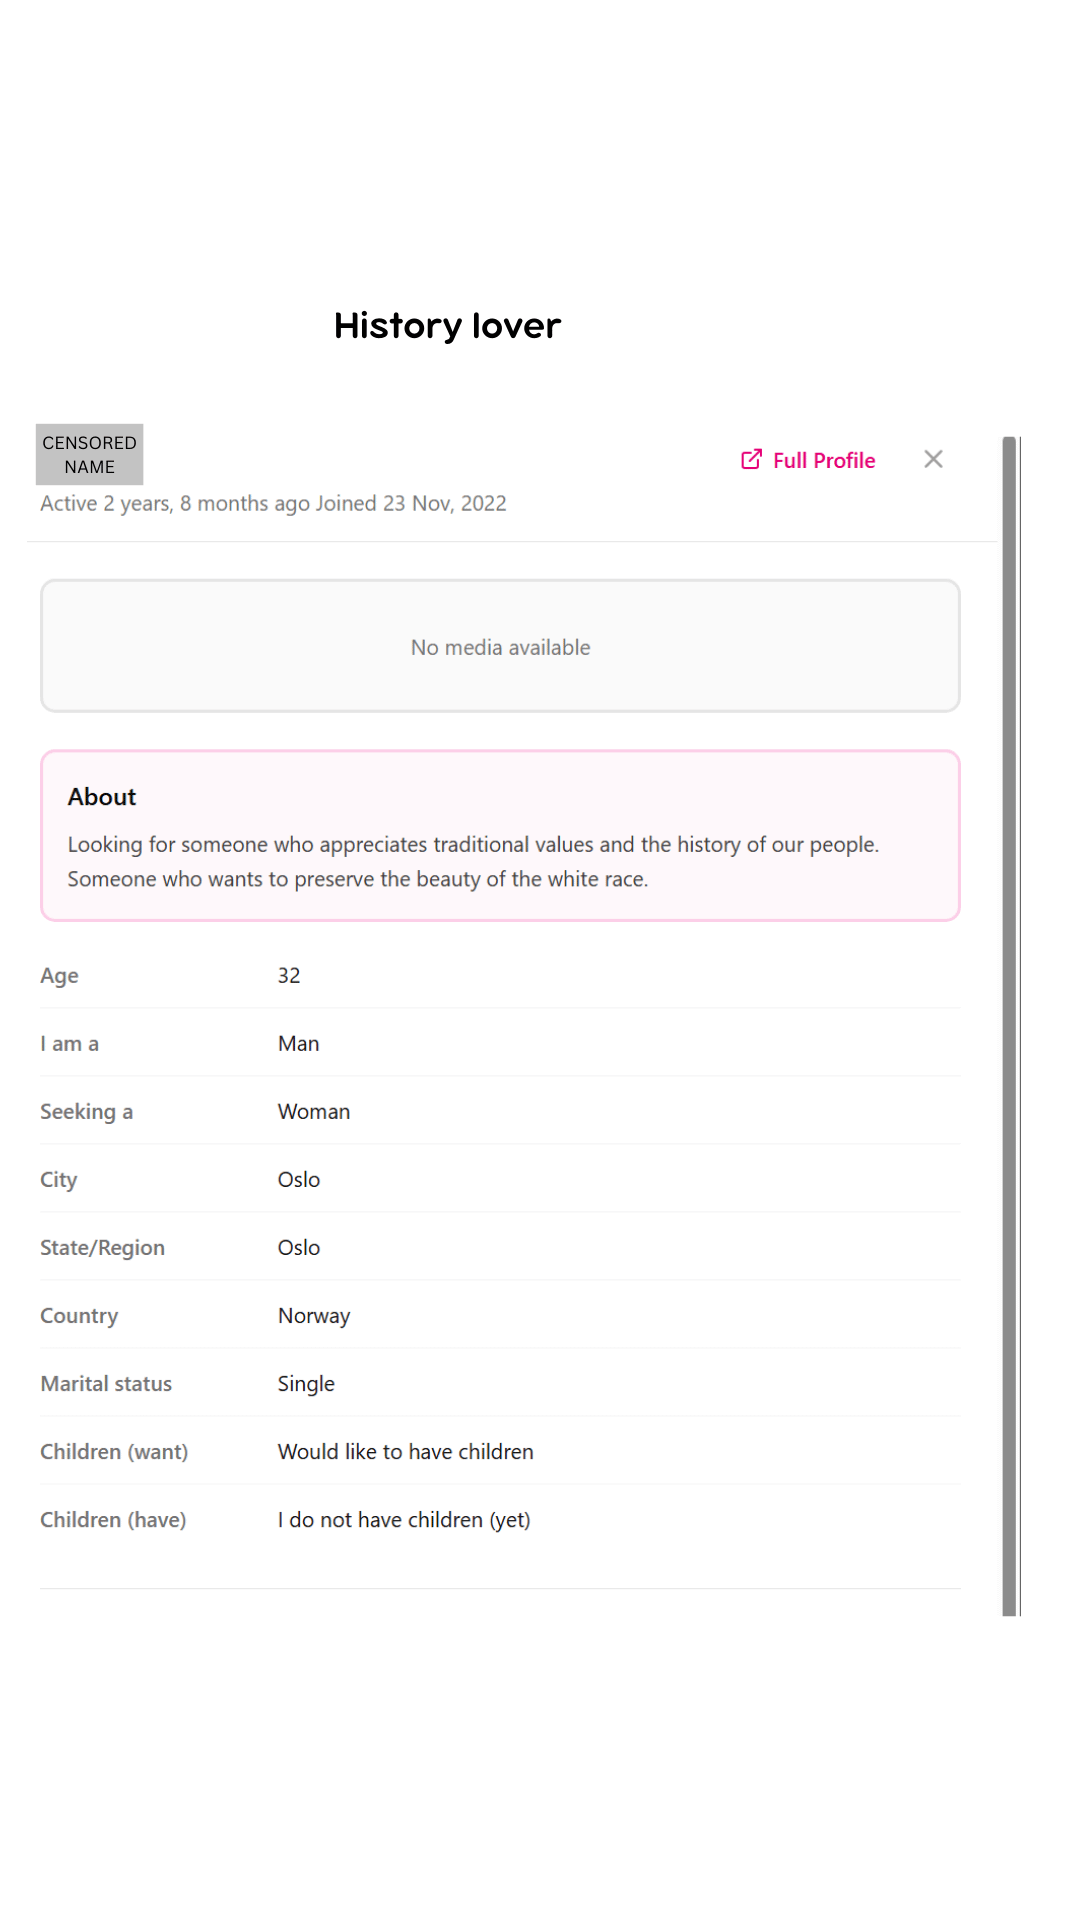Click the Woman value in Seeking a row
This screenshot has width=1080, height=1920.
click(x=313, y=1111)
